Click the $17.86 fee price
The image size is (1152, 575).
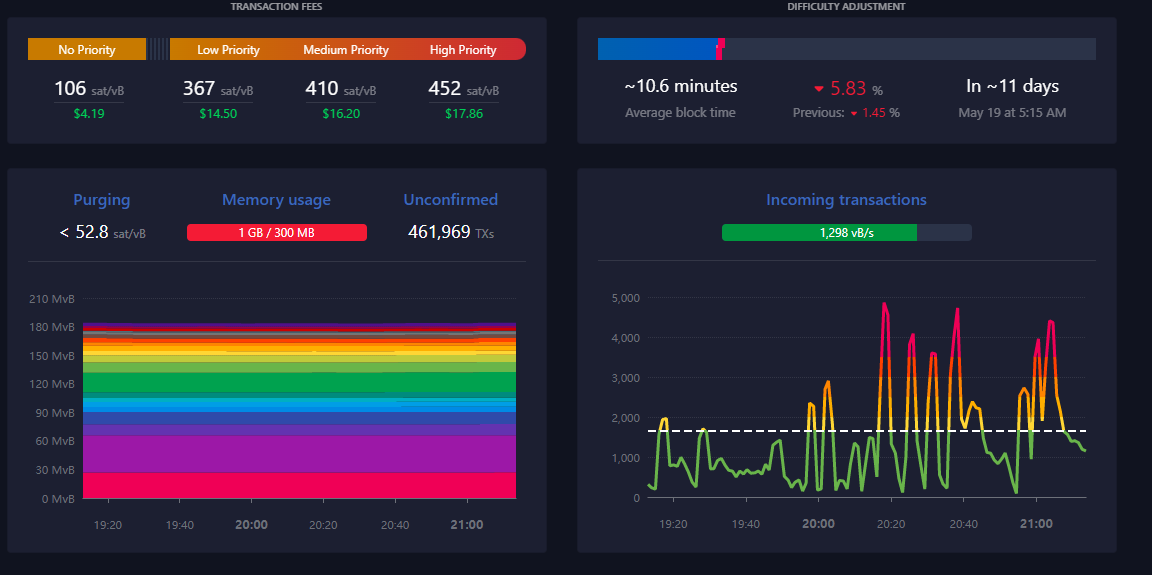[464, 114]
